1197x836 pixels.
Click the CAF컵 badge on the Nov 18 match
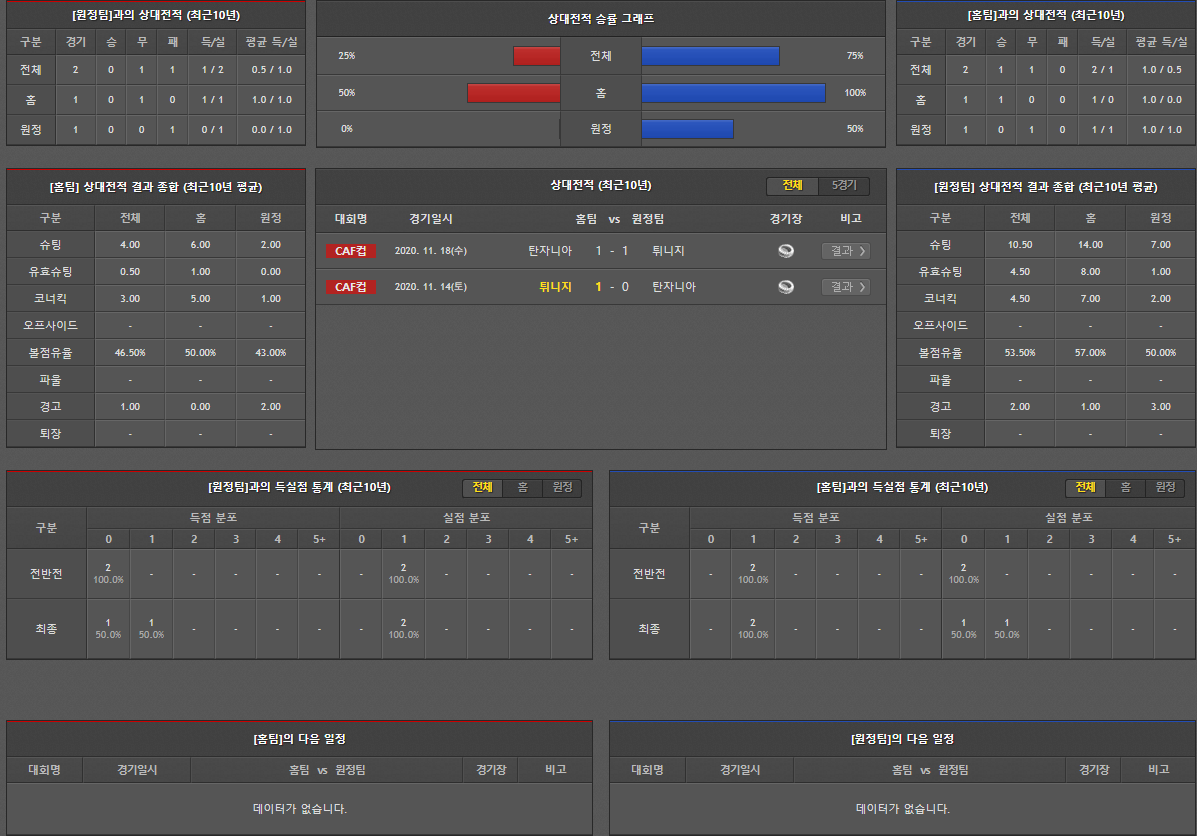click(350, 251)
